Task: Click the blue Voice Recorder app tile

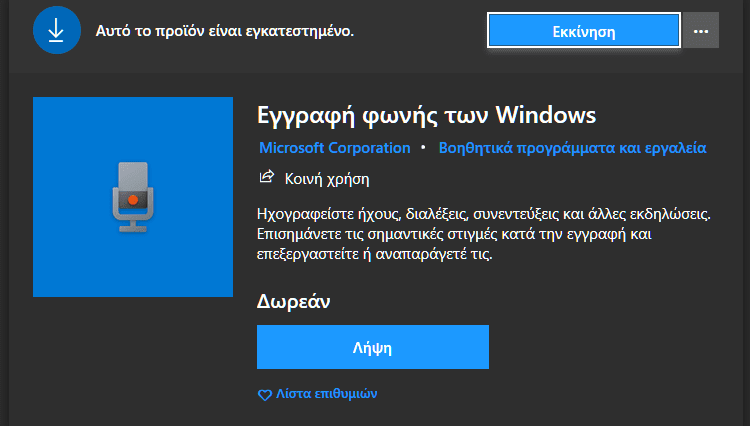Action: coord(133,197)
